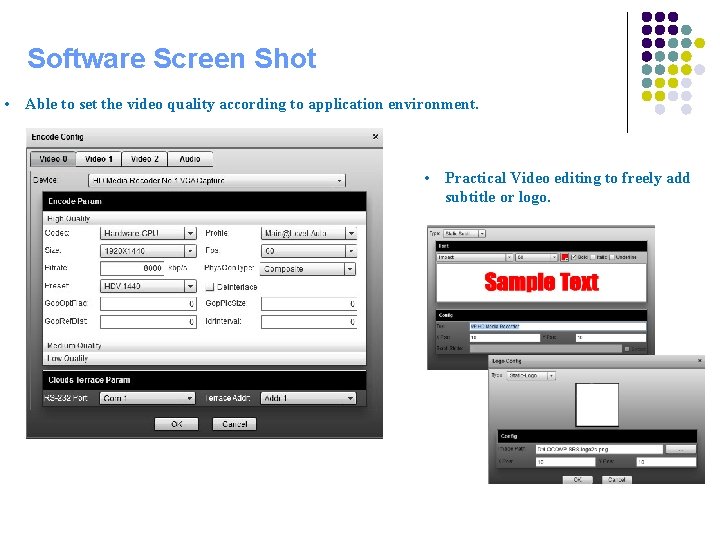This screenshot has width=720, height=540.
Task: Click the logo X Pos field
Action: pos(565,461)
